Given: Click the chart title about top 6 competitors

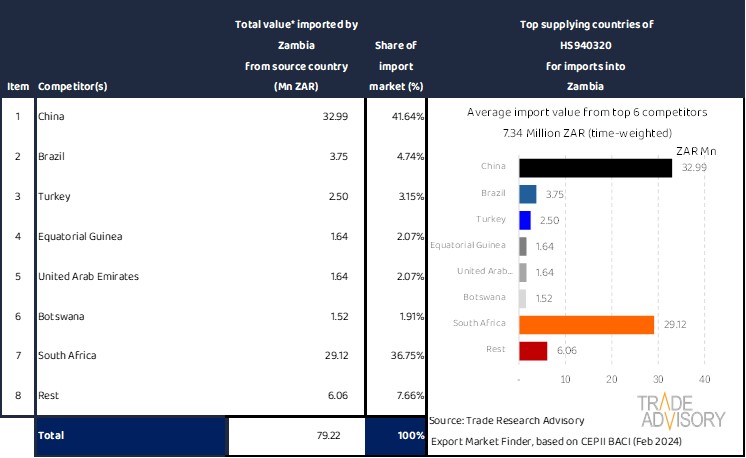Looking at the screenshot, I should 586,113.
